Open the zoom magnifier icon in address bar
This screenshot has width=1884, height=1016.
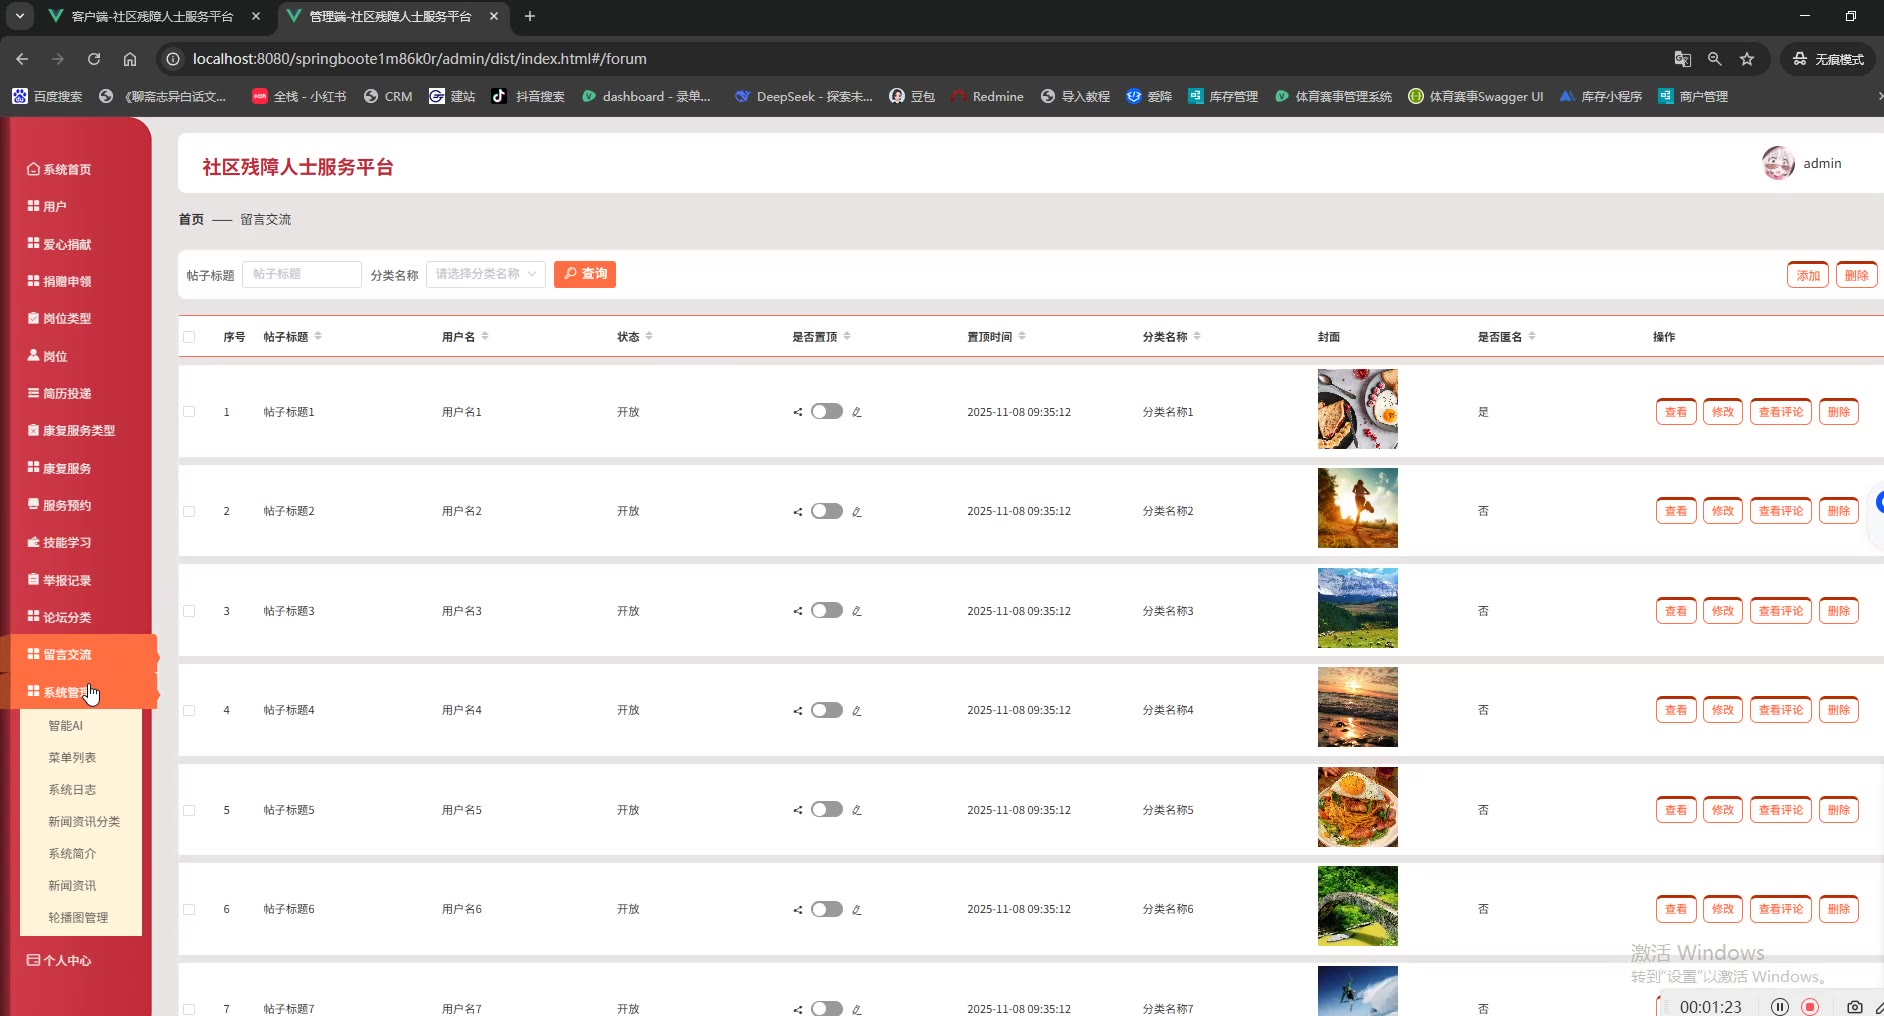tap(1715, 59)
